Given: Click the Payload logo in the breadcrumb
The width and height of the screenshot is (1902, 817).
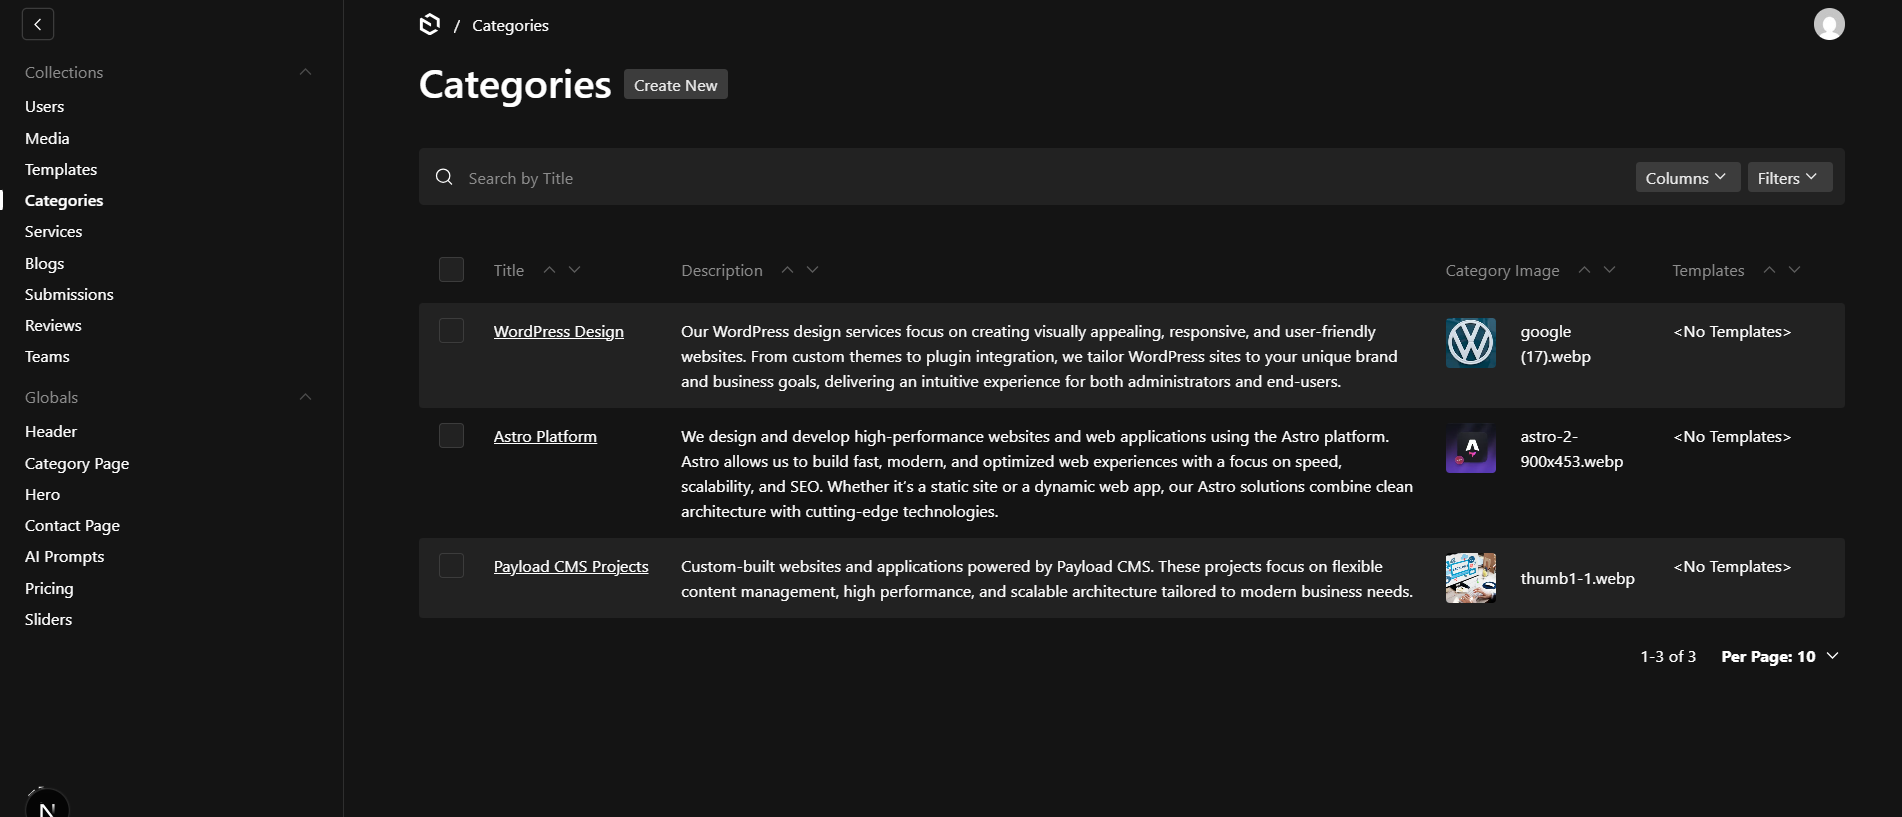Looking at the screenshot, I should 430,24.
